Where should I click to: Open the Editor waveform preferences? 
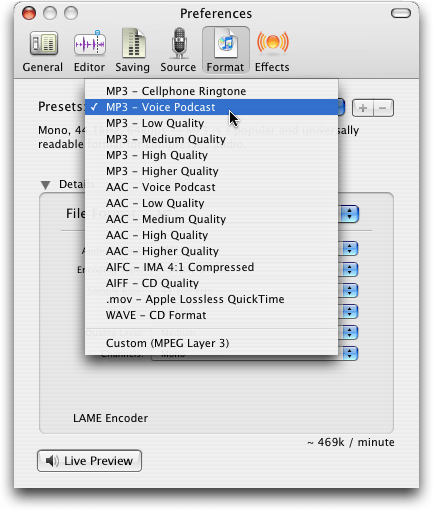[x=89, y=51]
